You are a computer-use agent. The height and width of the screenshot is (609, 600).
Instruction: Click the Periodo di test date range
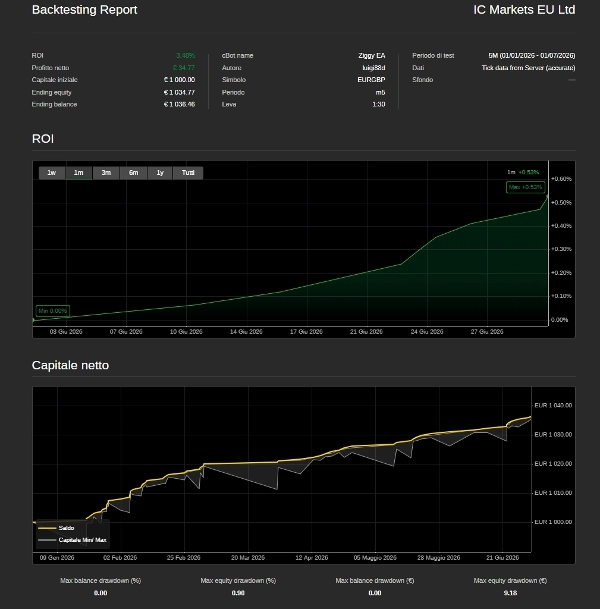532,56
